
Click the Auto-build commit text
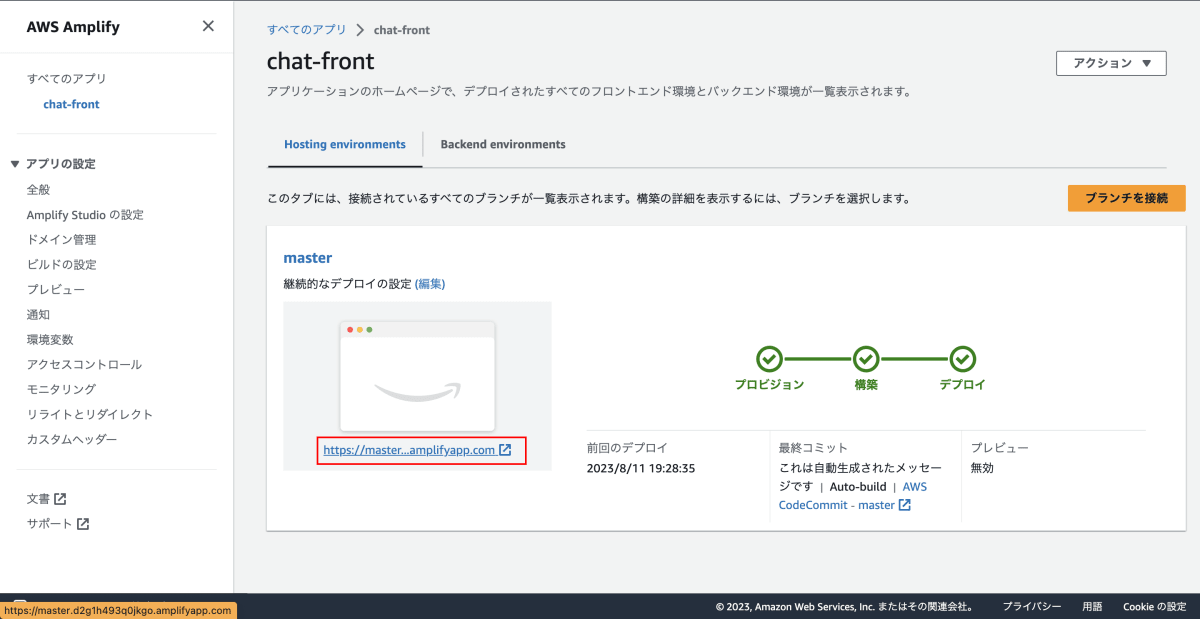pos(858,487)
